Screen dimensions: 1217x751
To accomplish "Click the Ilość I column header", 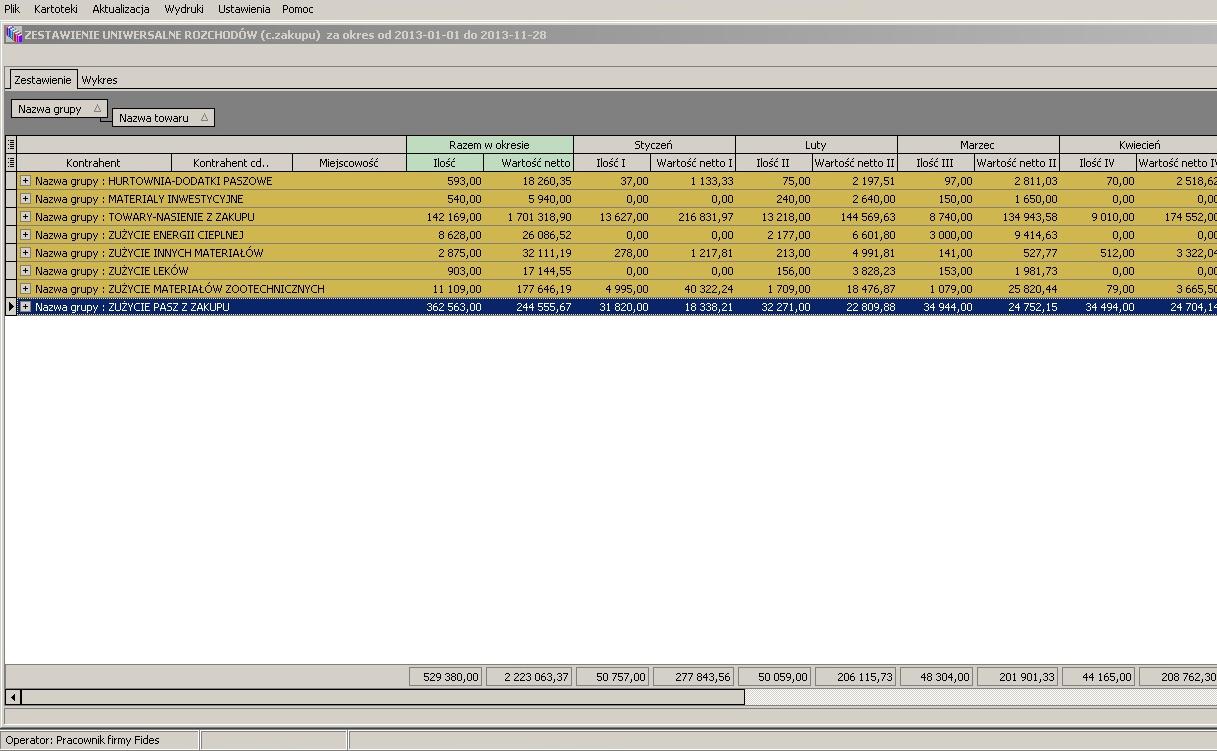I will (x=611, y=163).
